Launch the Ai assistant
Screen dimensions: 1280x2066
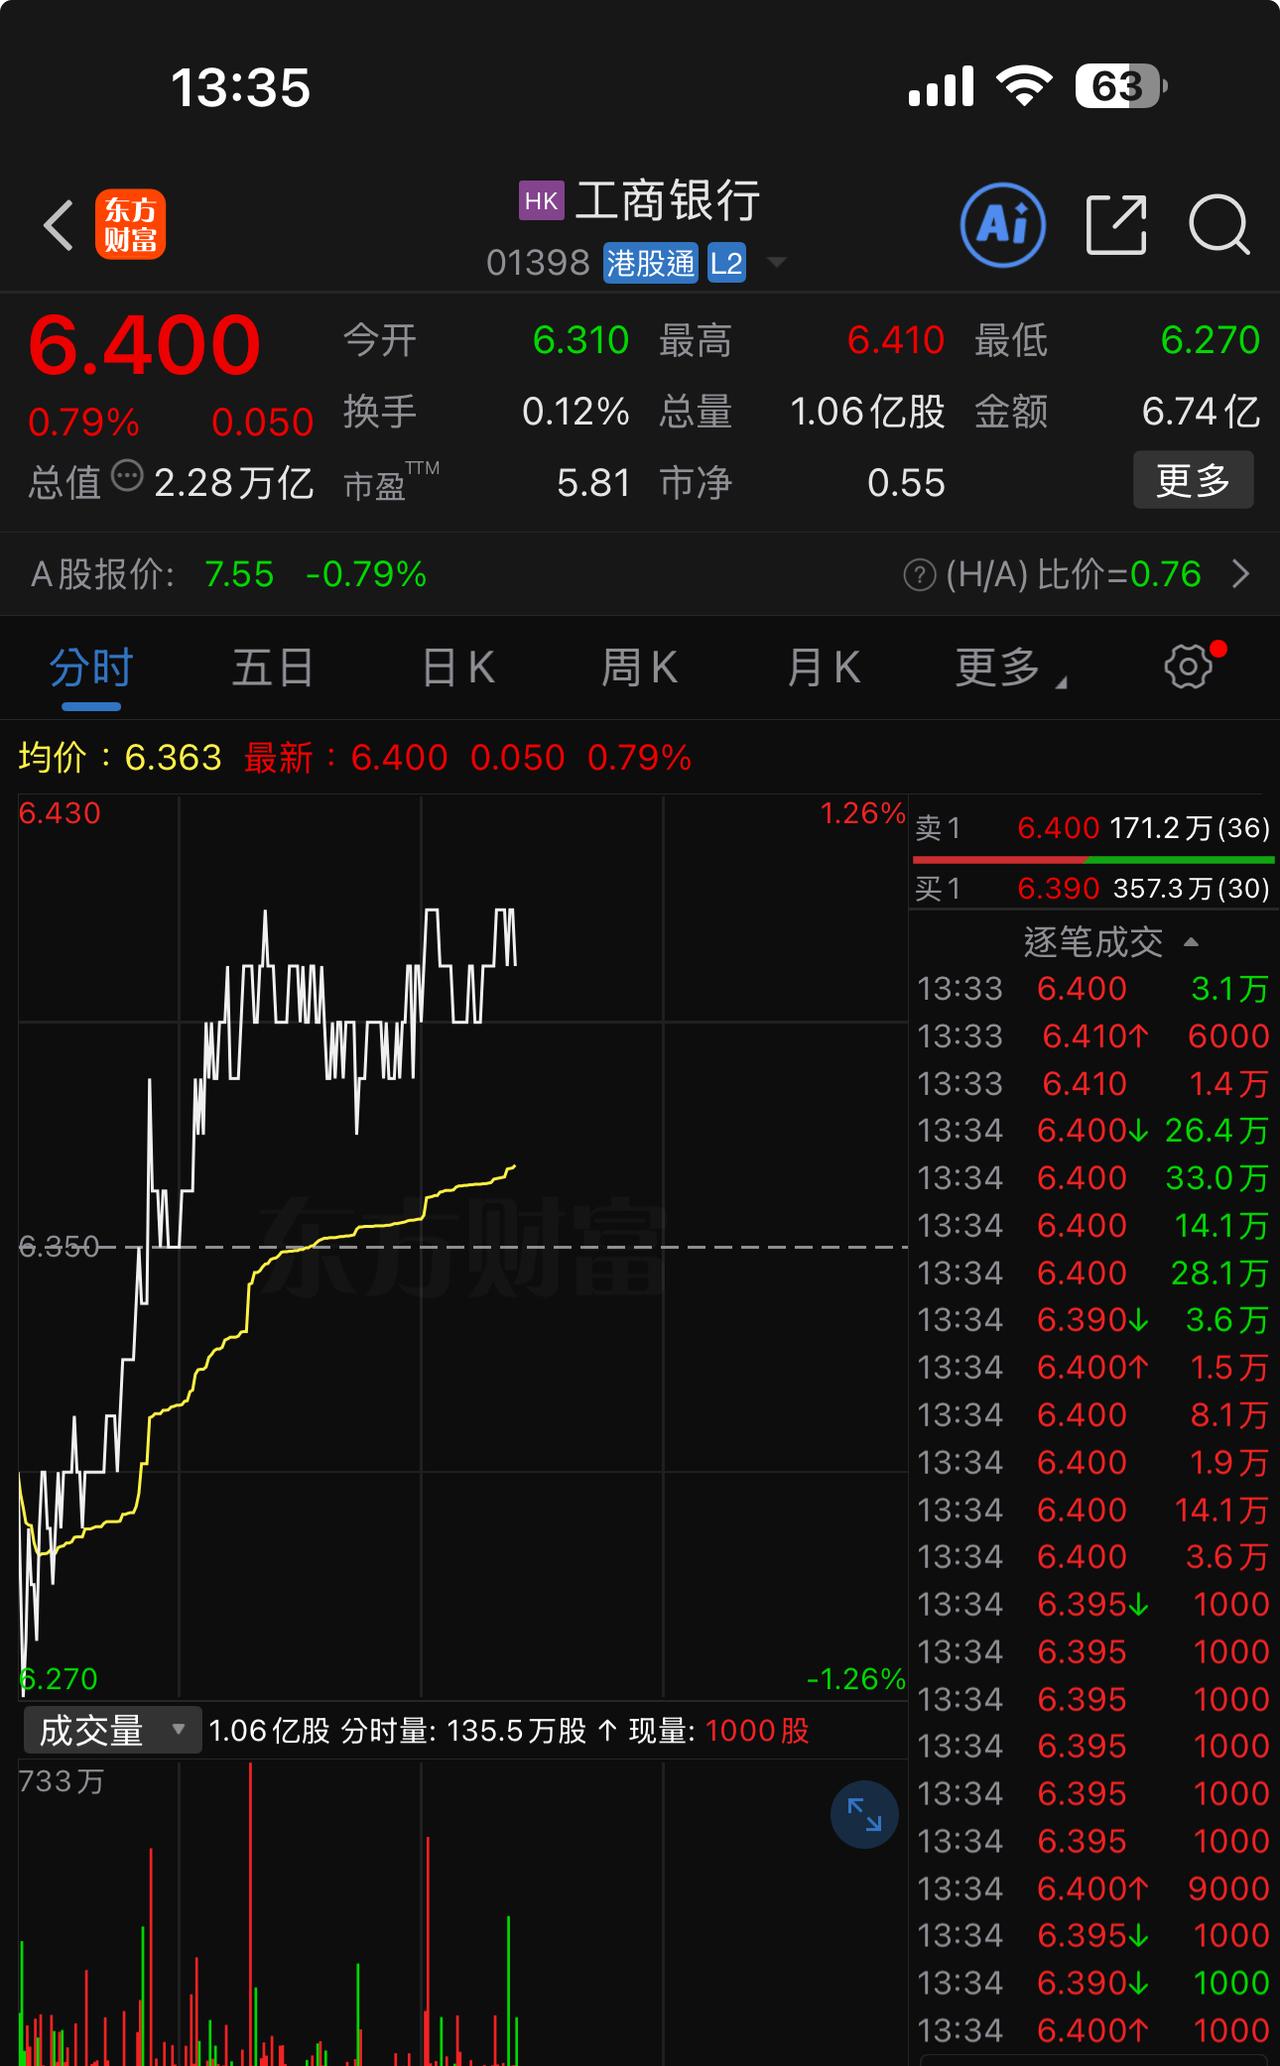click(x=1003, y=225)
